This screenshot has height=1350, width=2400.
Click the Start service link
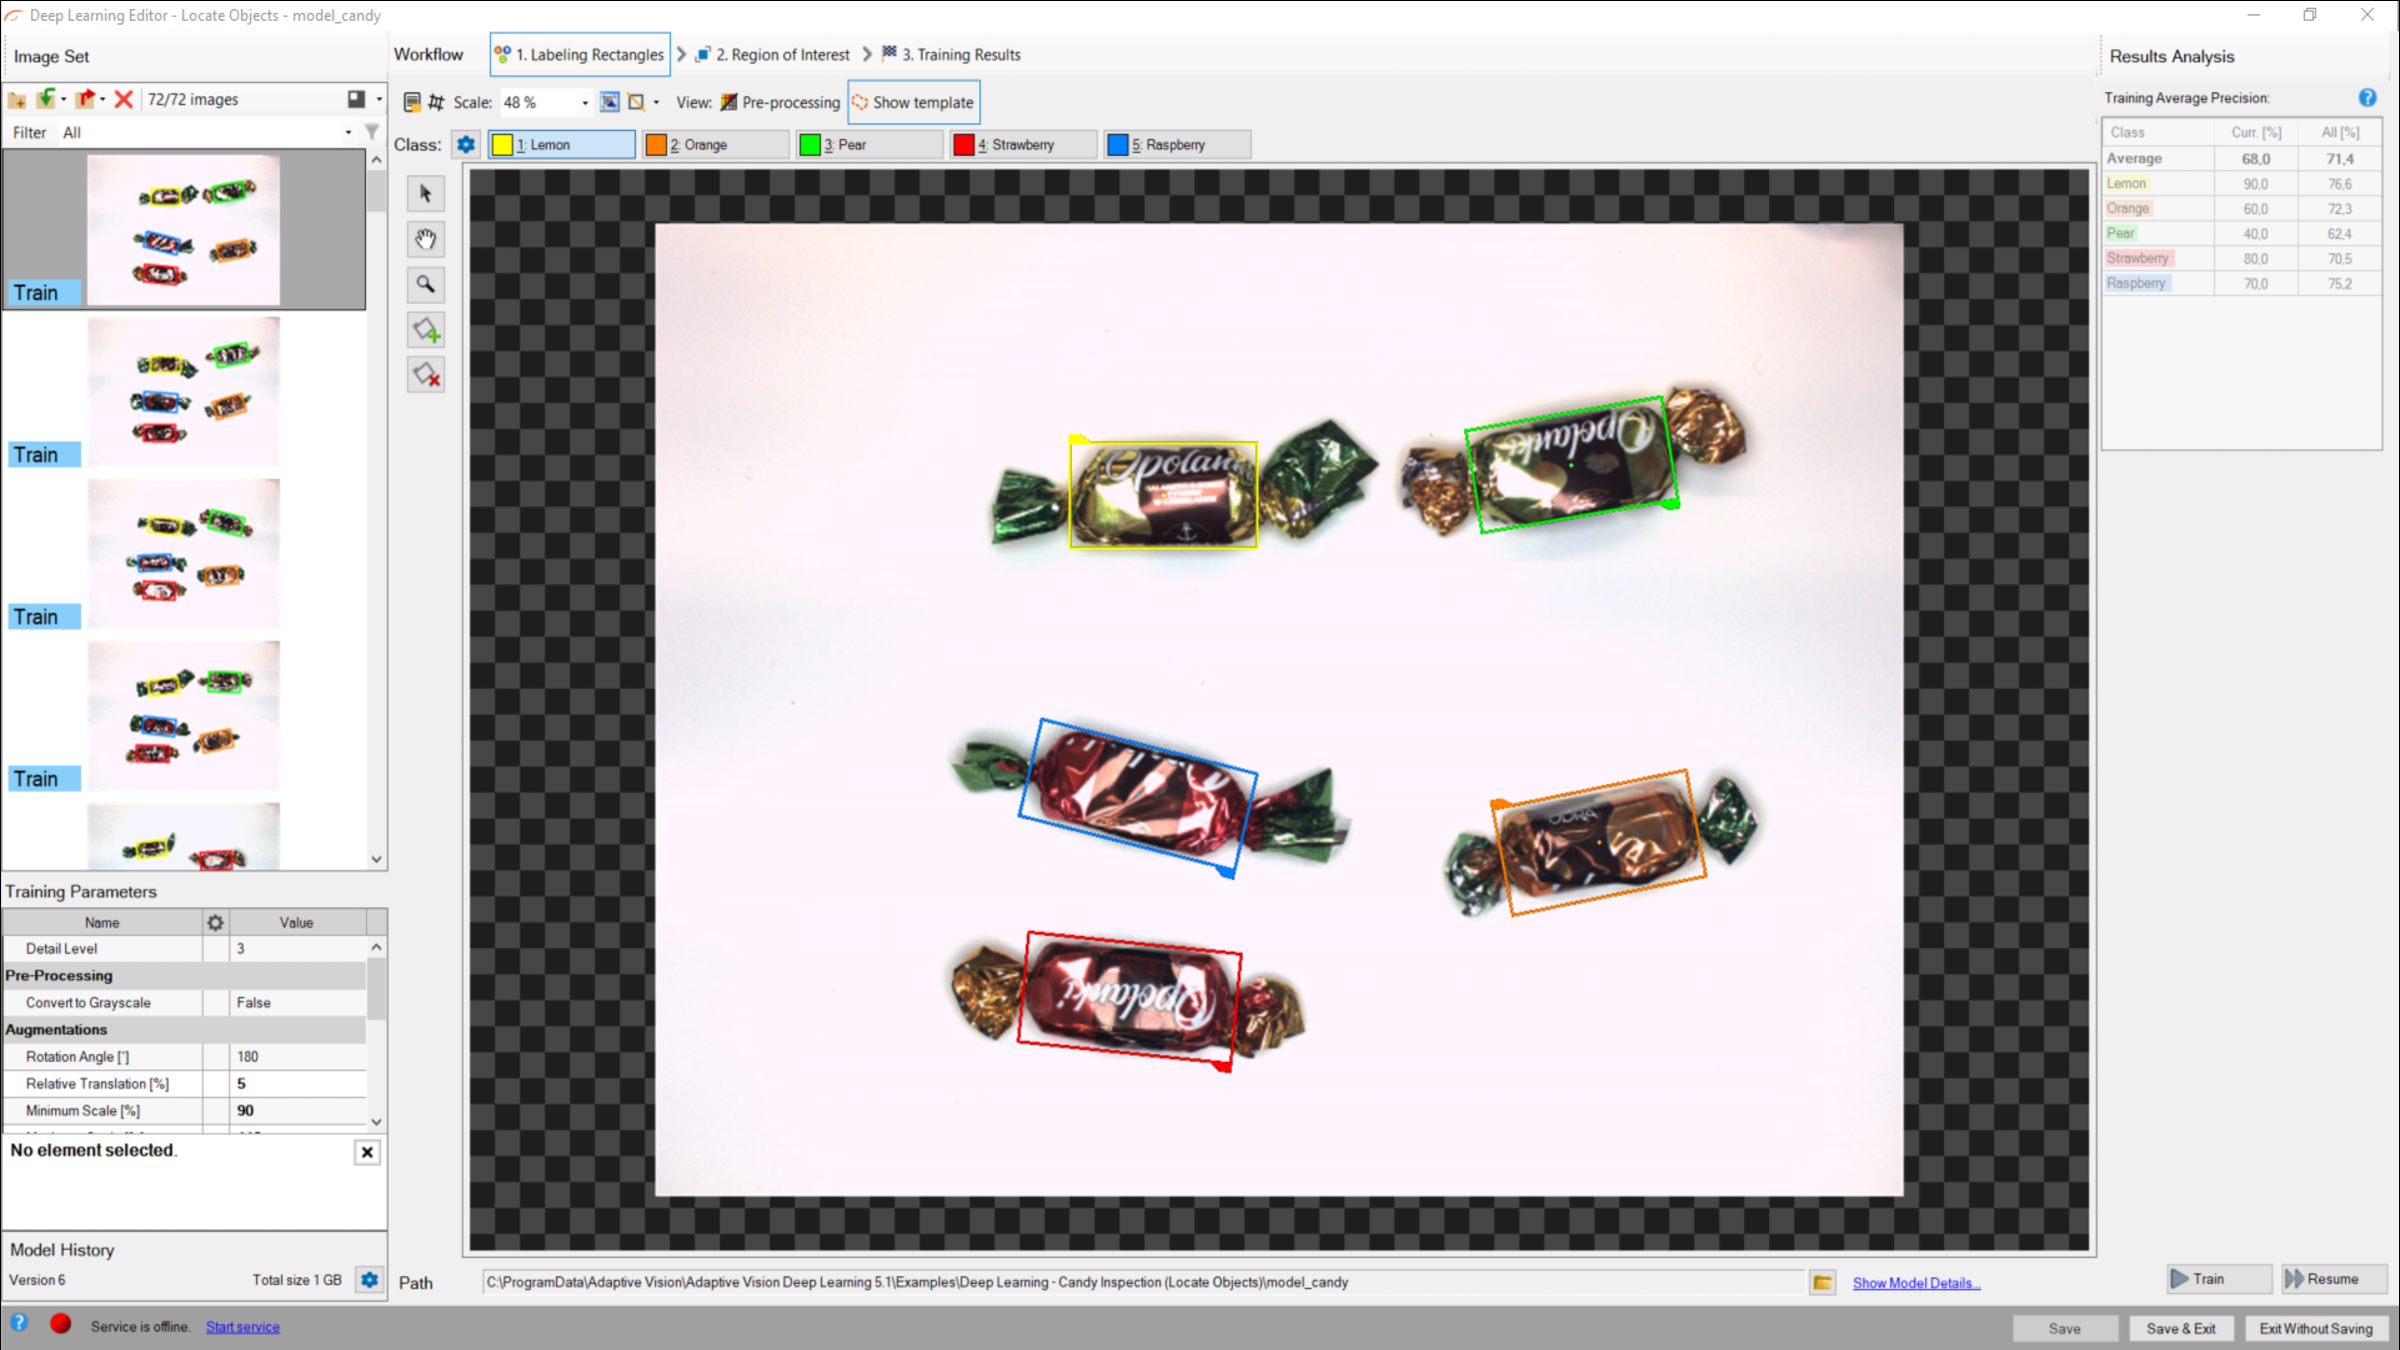(x=243, y=1327)
